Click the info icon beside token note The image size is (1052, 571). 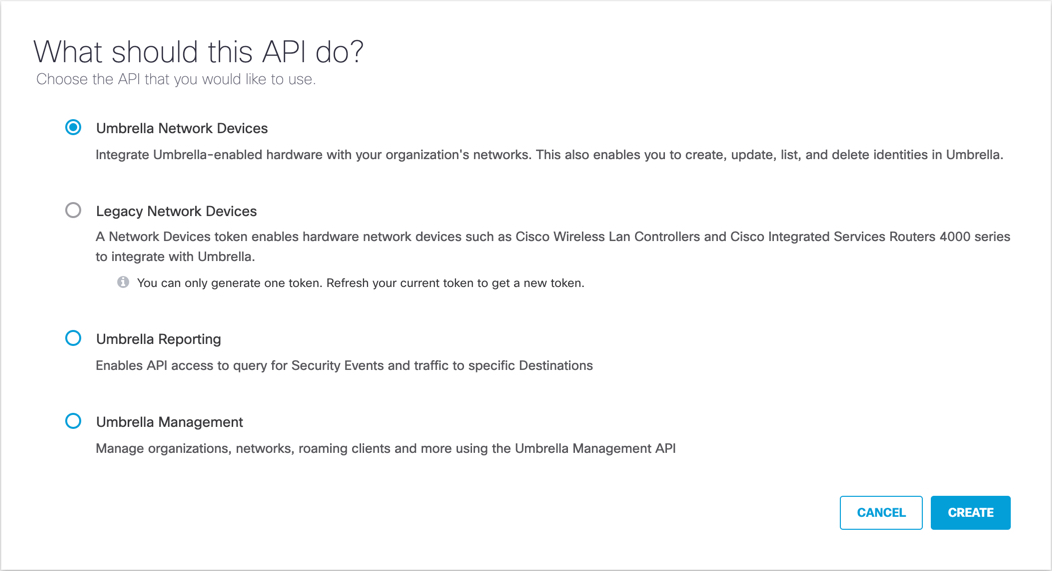point(123,282)
